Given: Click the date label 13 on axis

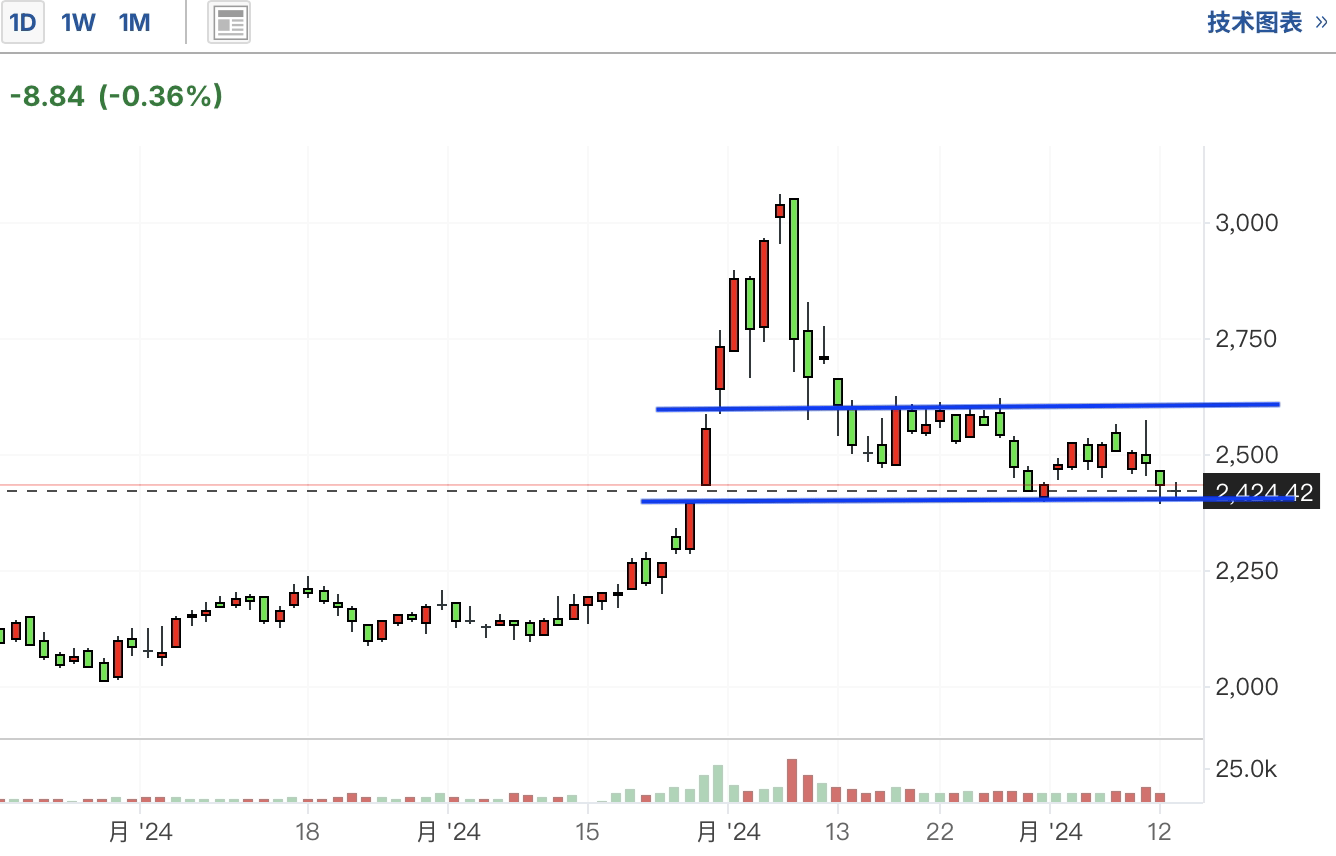Looking at the screenshot, I should (836, 832).
